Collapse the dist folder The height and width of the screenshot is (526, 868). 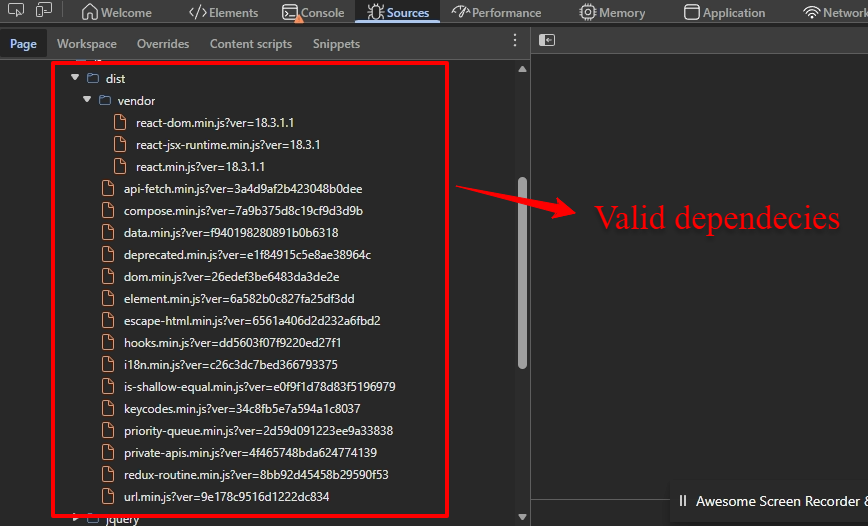75,78
